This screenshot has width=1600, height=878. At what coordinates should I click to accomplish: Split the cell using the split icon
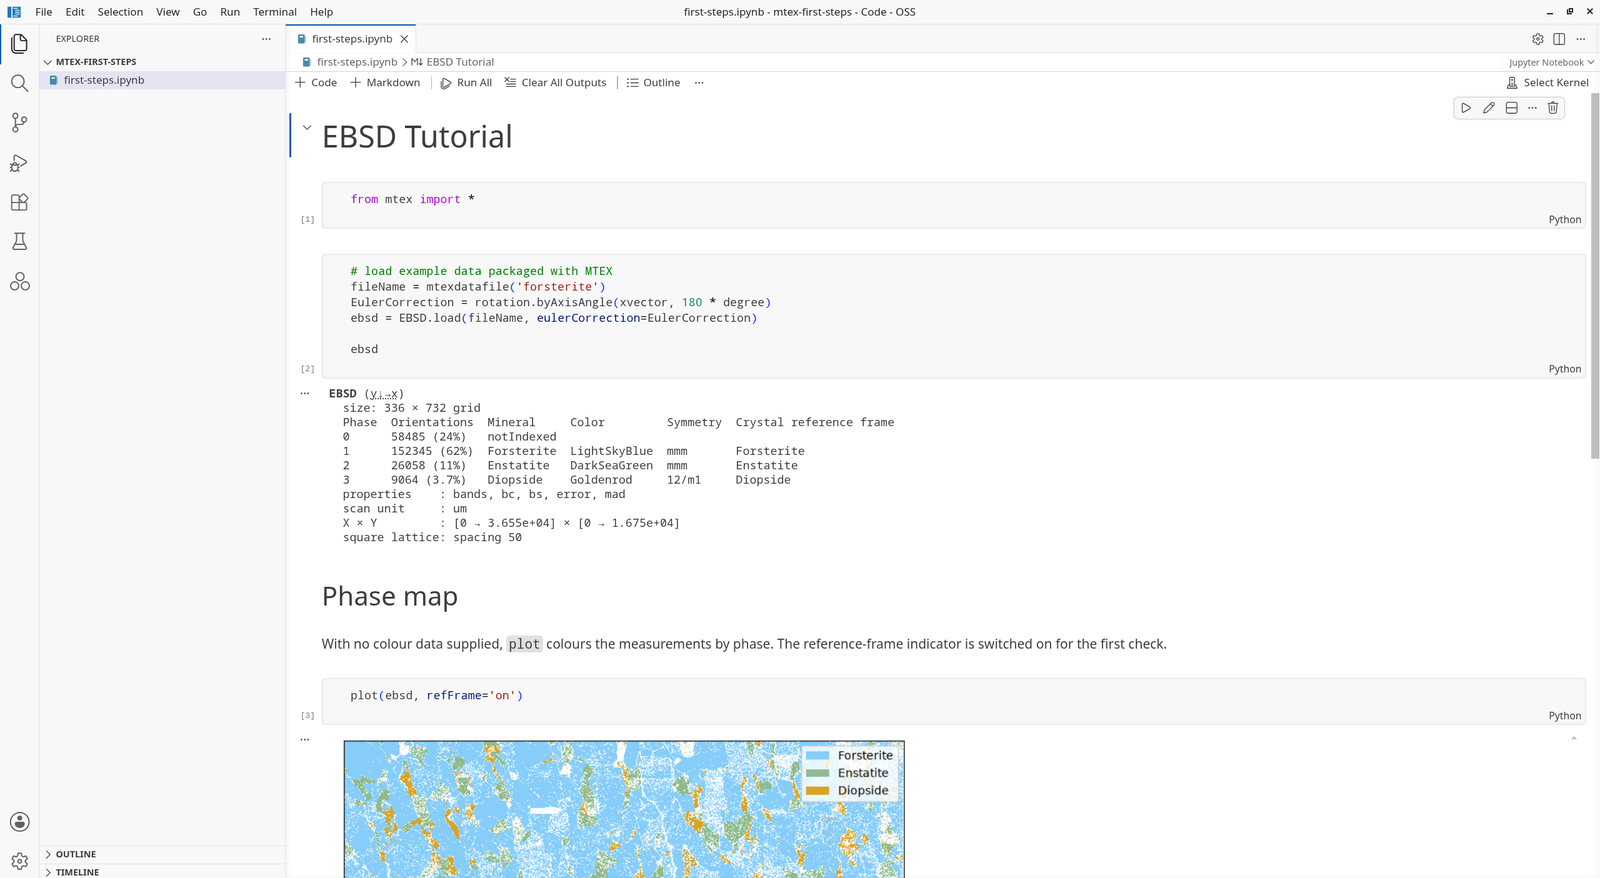pos(1511,108)
